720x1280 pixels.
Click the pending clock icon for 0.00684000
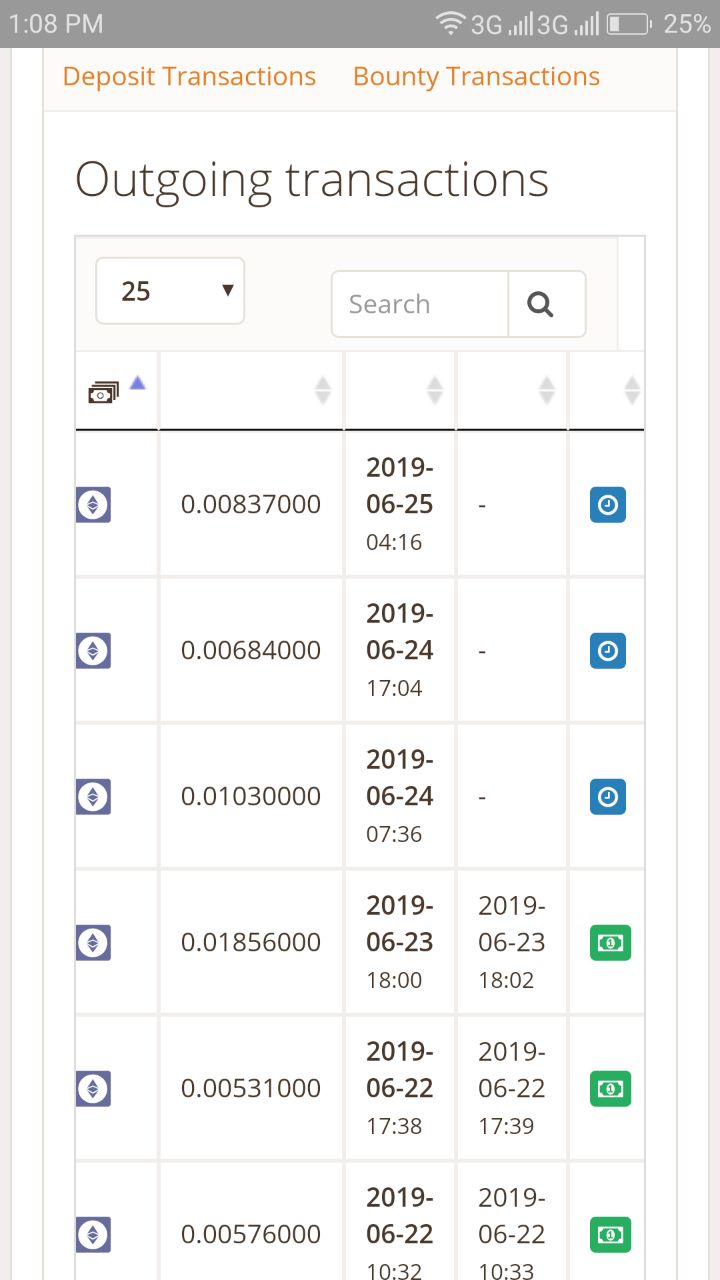[x=608, y=651]
